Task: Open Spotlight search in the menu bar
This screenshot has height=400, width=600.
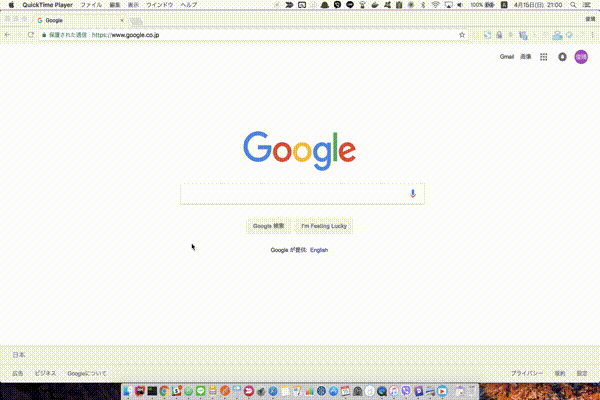Action: [x=573, y=5]
